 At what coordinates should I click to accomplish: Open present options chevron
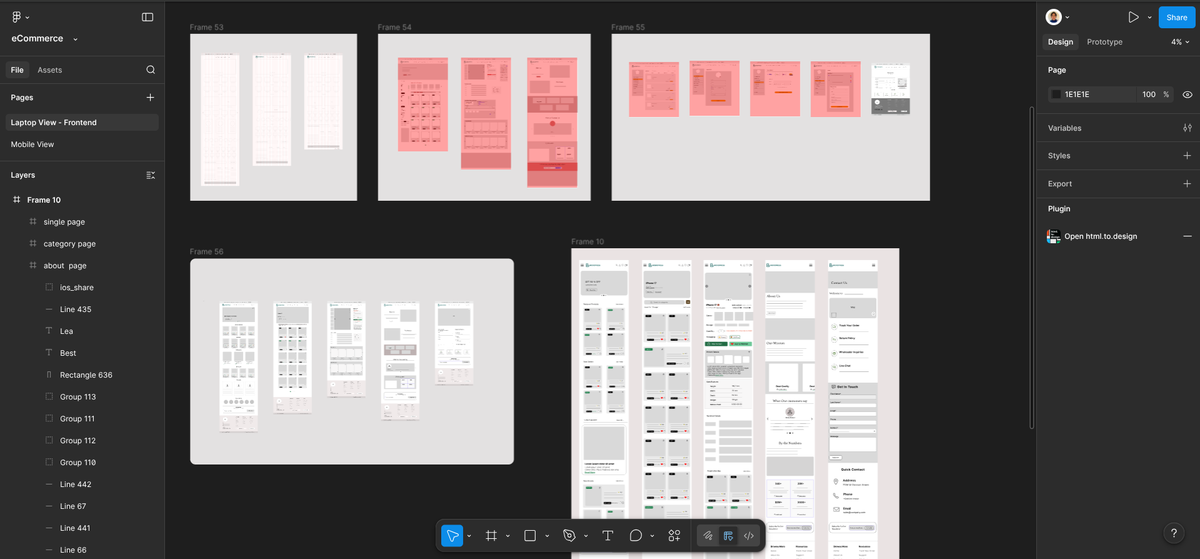1150,17
